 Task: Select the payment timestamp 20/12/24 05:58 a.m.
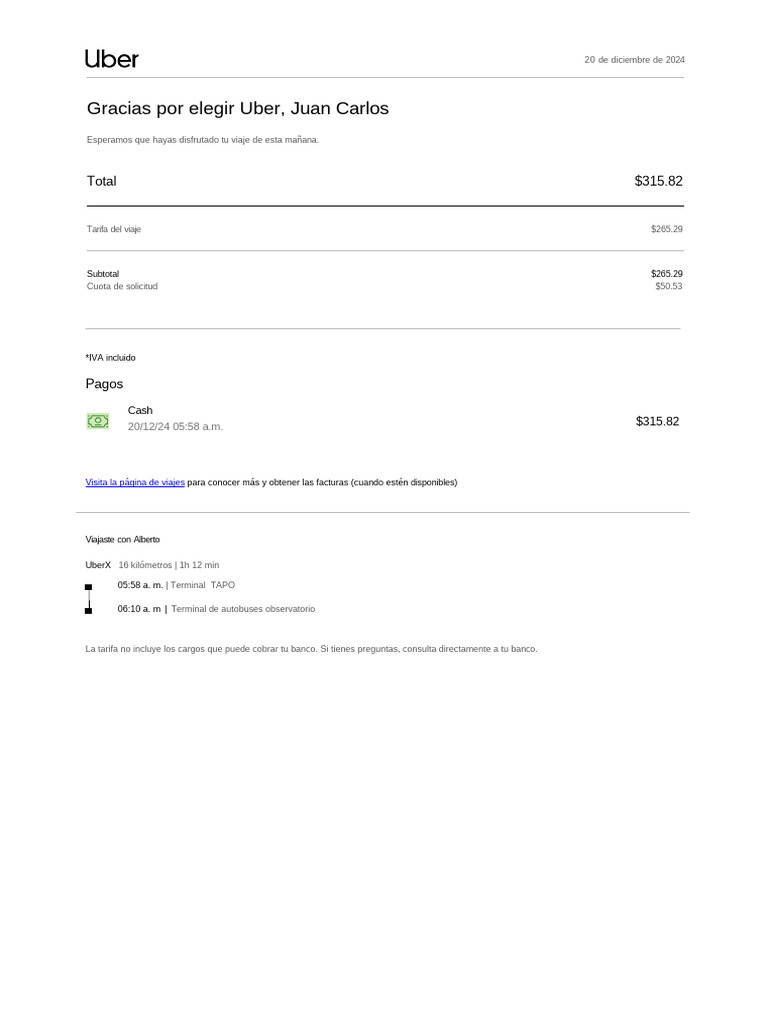pyautogui.click(x=175, y=426)
